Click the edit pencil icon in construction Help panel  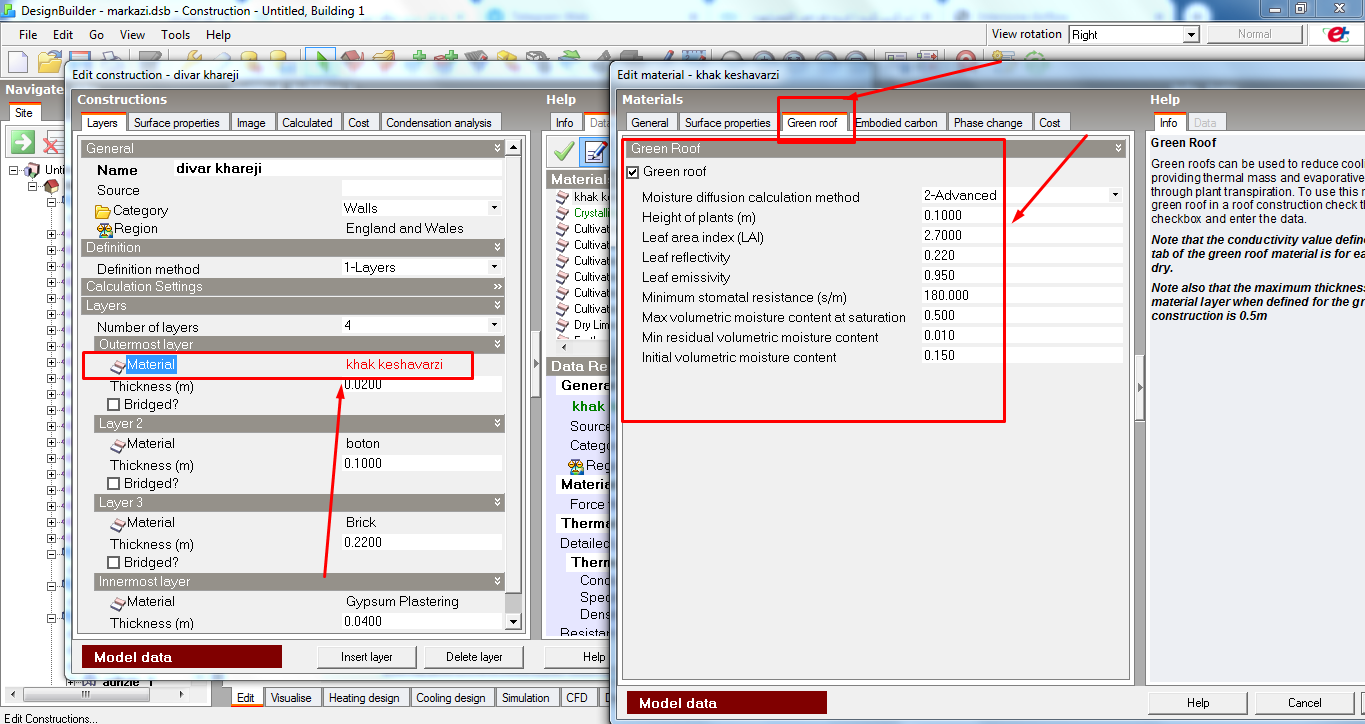pyautogui.click(x=596, y=151)
